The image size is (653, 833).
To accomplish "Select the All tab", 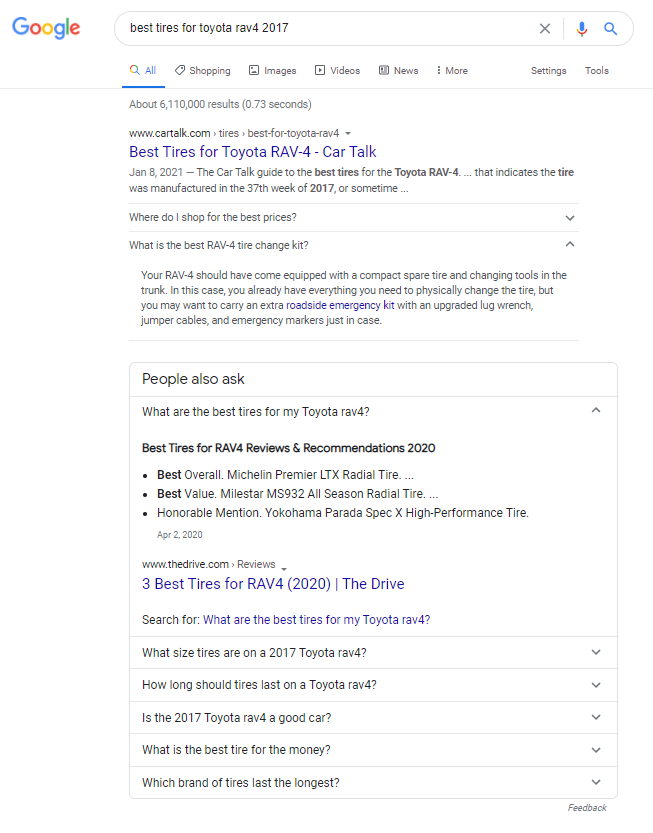I will (x=143, y=71).
